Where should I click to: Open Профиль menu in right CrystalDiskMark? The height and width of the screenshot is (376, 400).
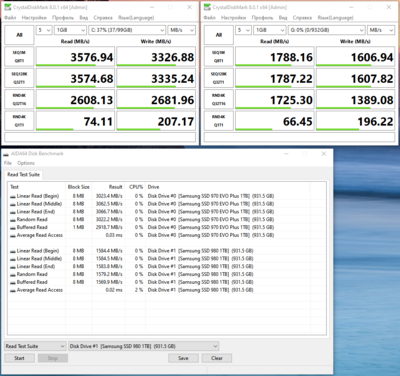[262, 18]
